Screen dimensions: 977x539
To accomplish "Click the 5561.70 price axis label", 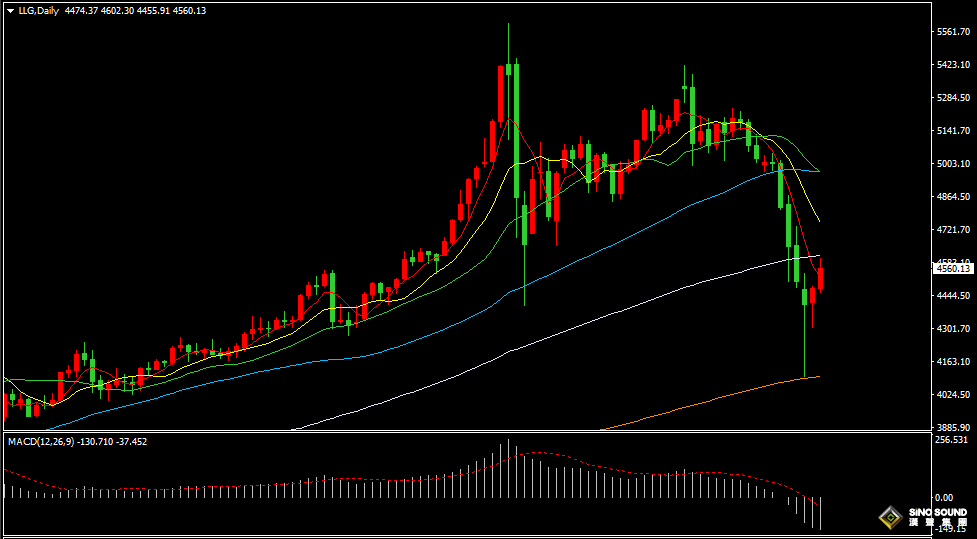I will point(953,32).
